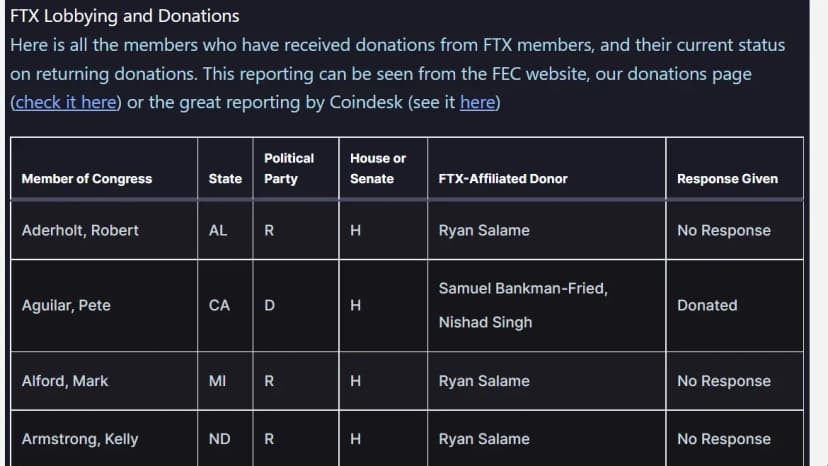Click the CA state cell
This screenshot has width=828, height=466.
tap(219, 305)
